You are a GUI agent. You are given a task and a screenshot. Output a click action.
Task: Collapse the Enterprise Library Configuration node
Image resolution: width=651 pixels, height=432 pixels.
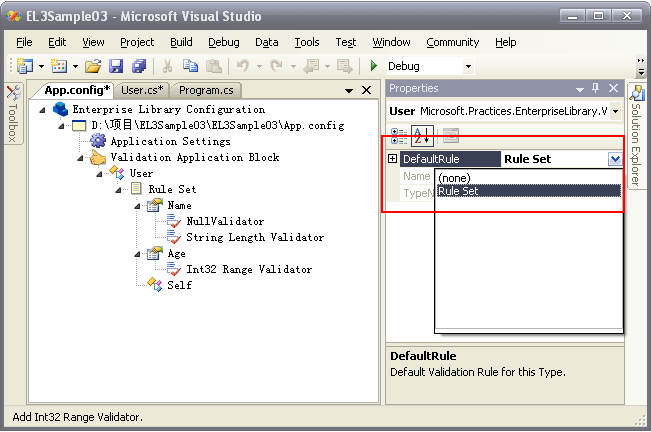click(42, 110)
